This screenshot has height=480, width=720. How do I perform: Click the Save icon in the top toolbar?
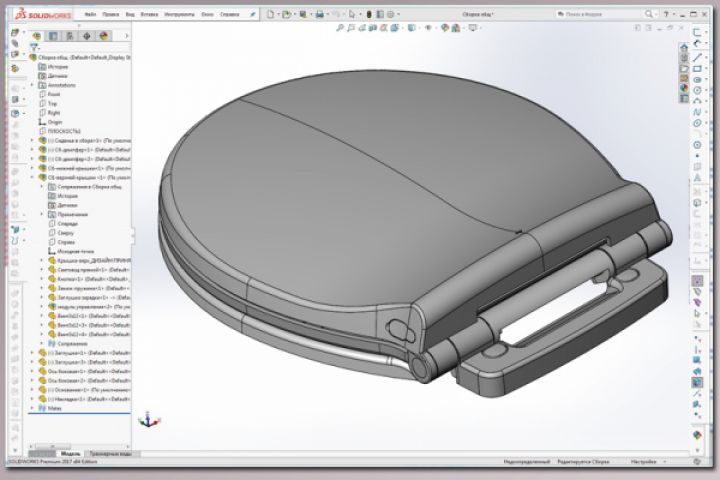[x=303, y=14]
